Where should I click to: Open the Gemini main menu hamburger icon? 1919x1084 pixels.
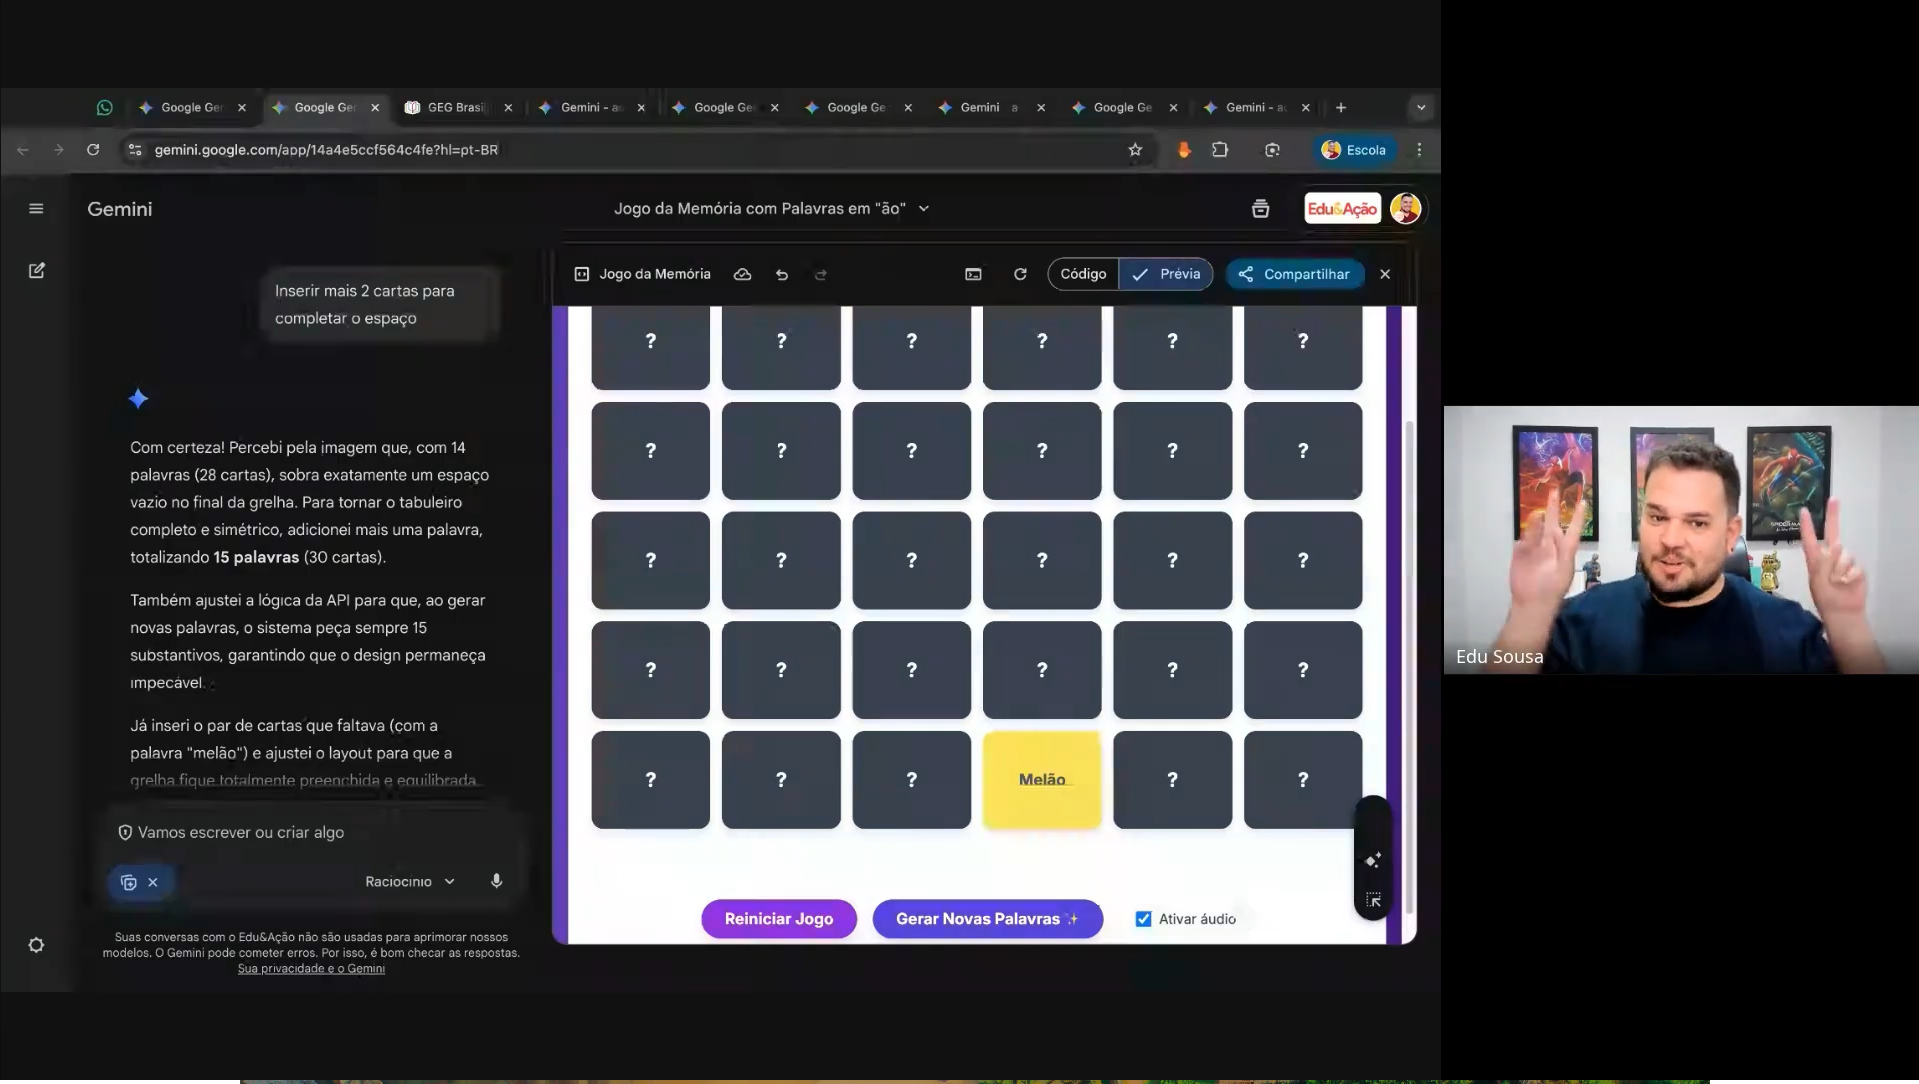point(36,209)
